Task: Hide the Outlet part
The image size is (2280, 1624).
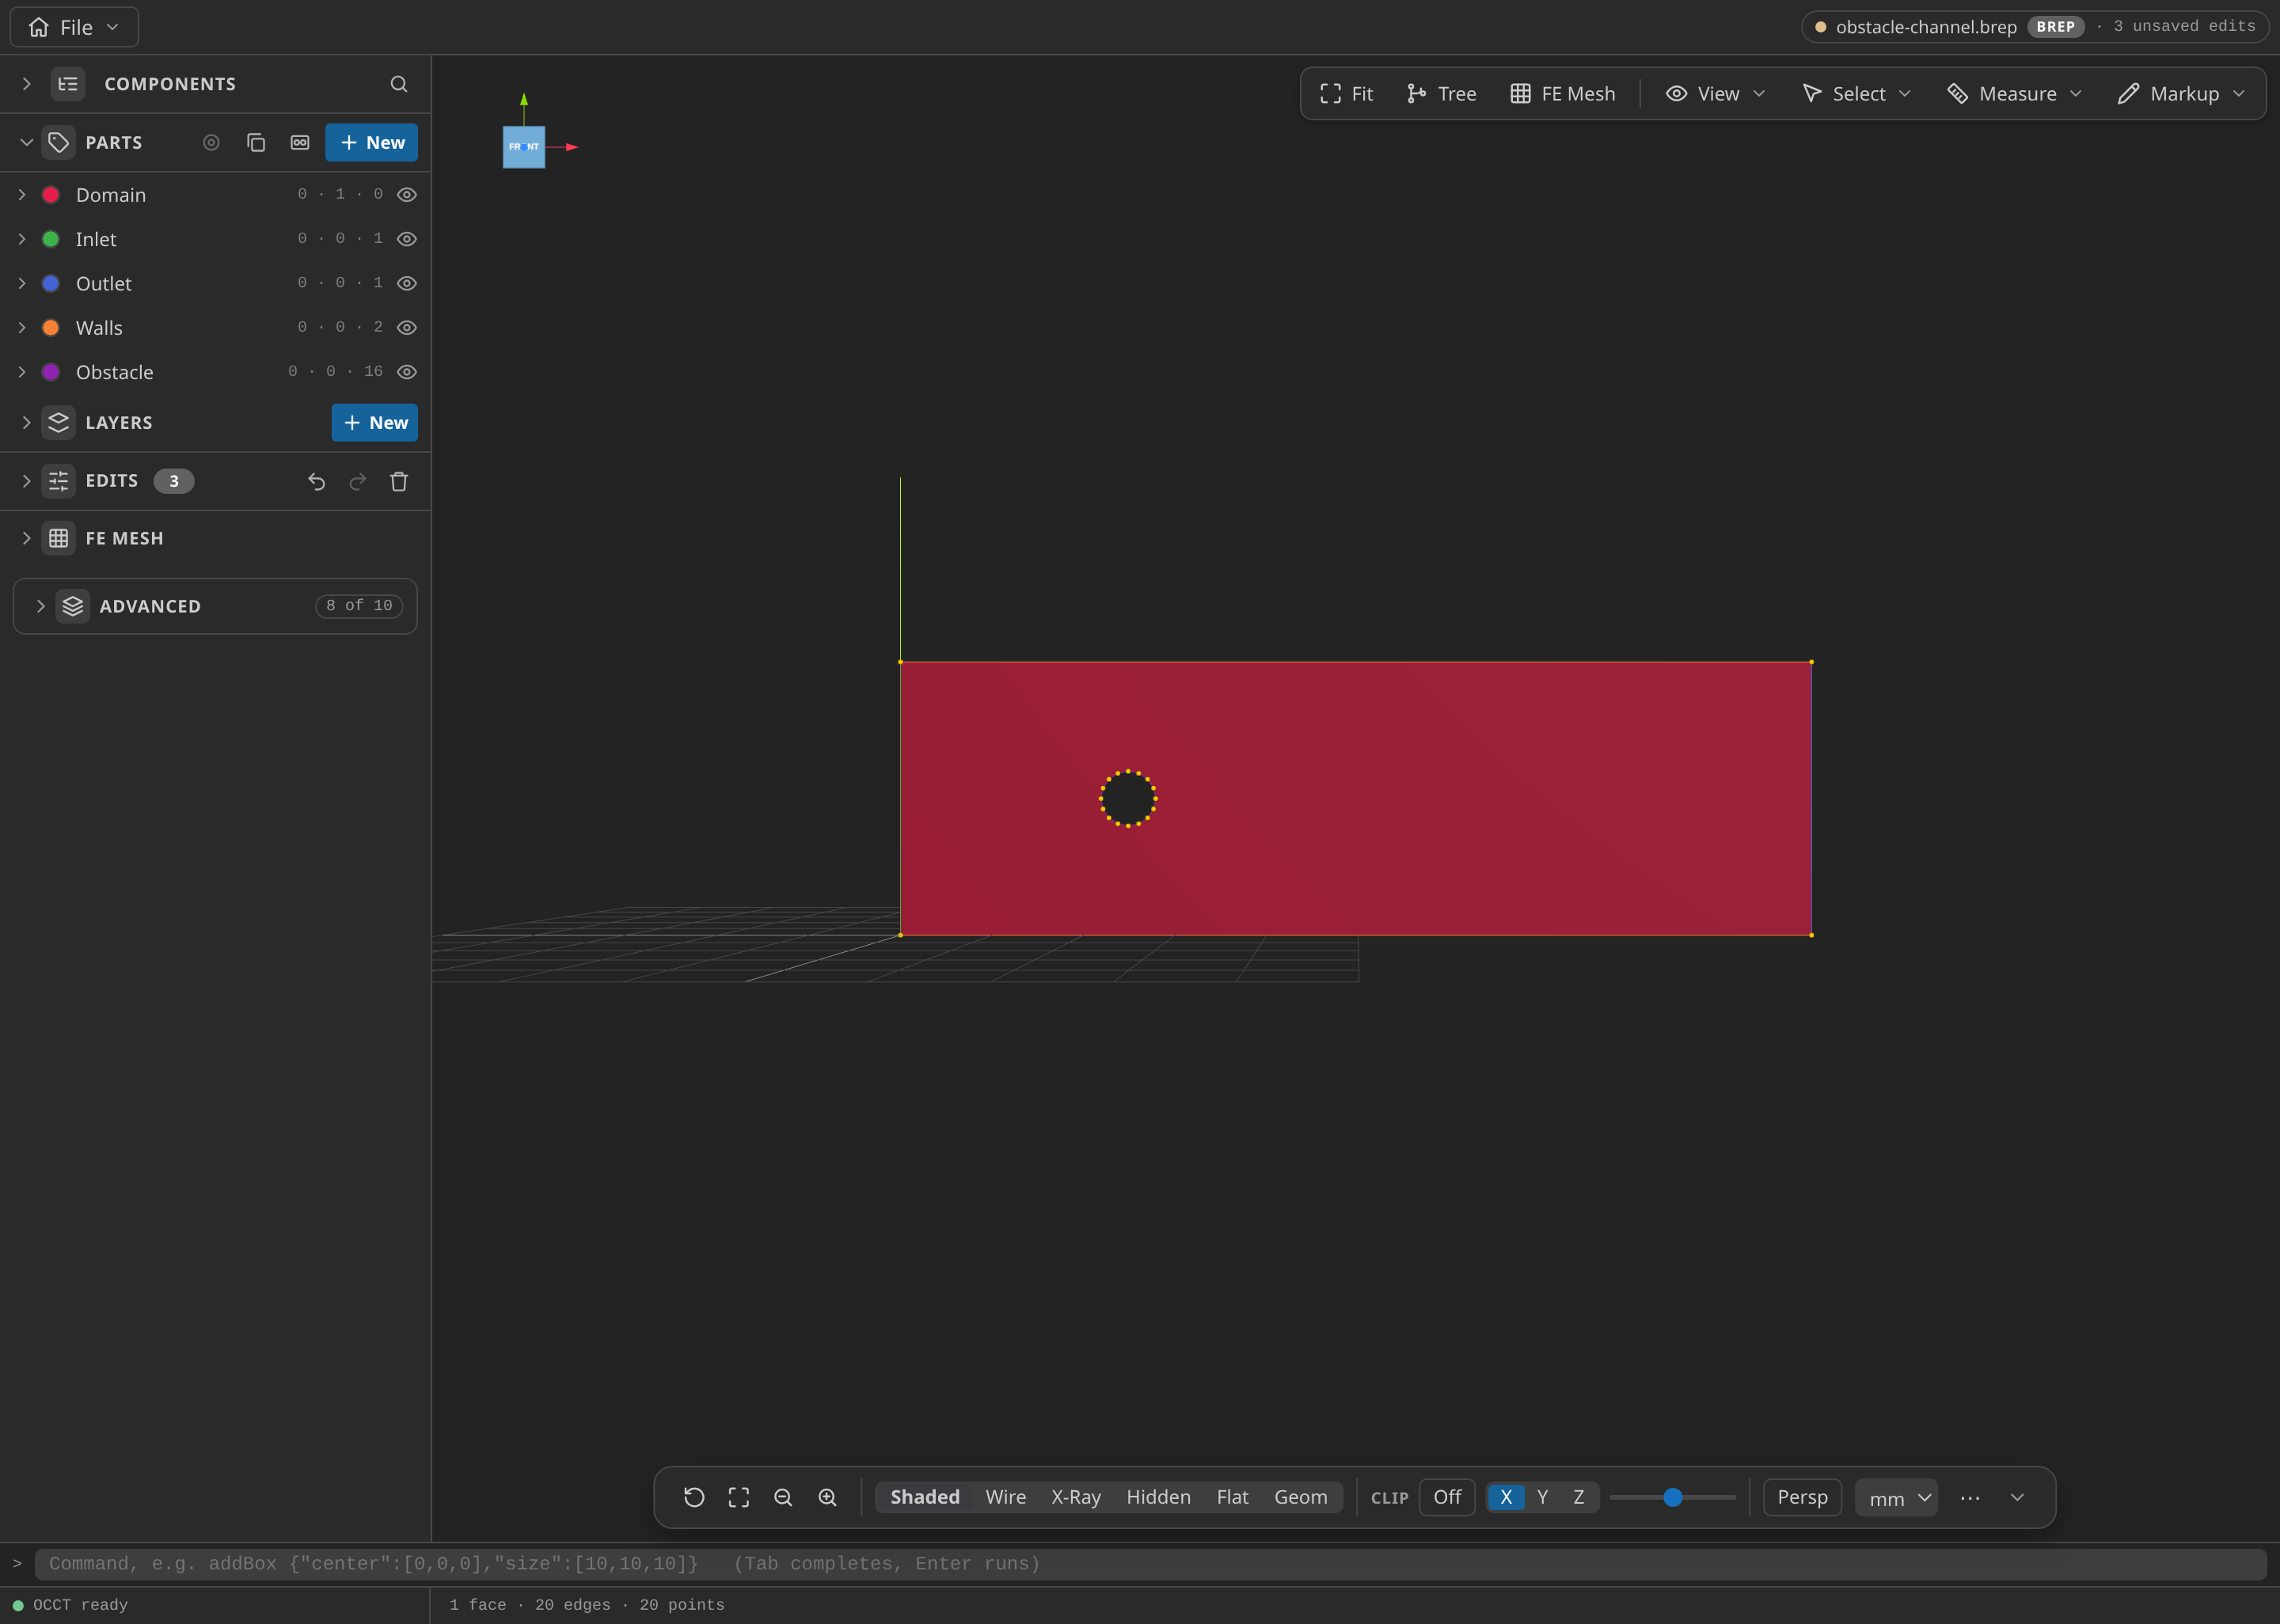Action: tap(407, 284)
